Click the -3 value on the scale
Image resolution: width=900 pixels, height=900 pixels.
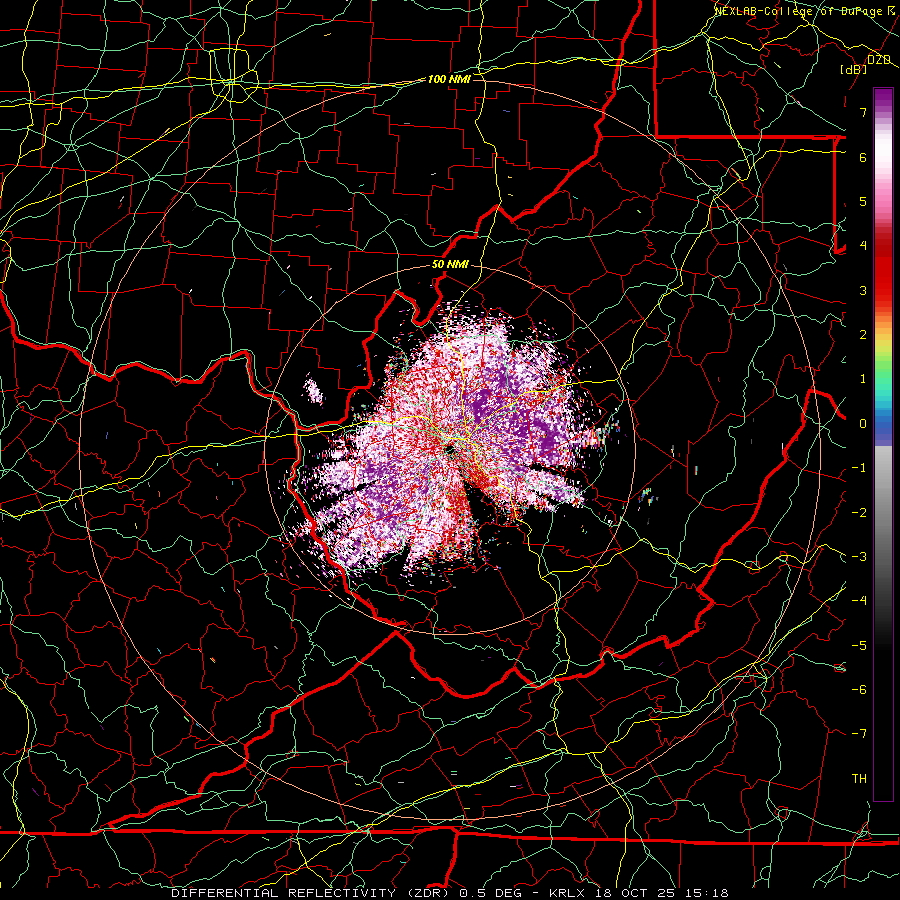(859, 557)
